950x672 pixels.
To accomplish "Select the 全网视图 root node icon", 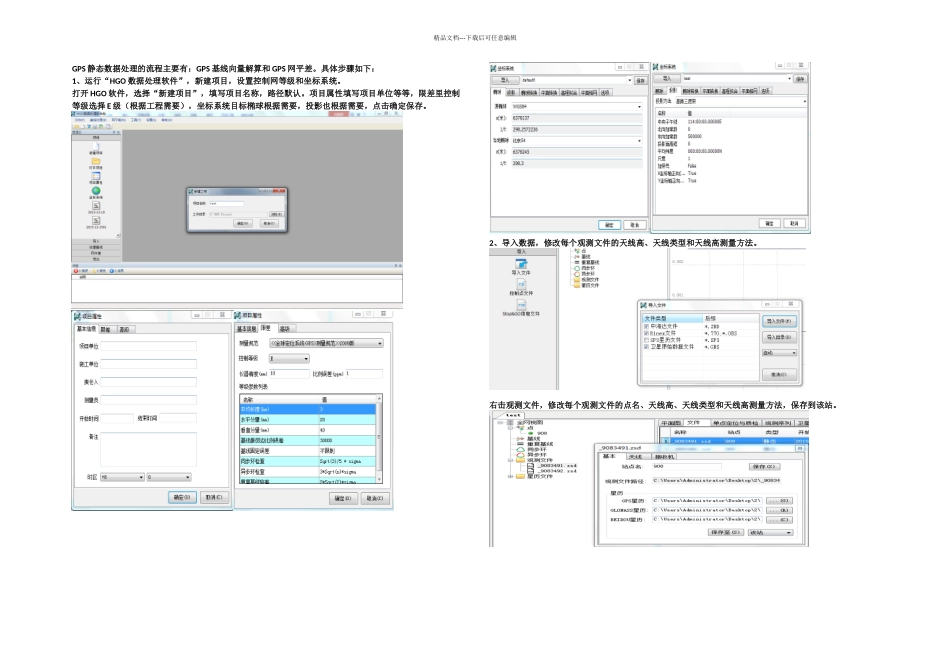I will (x=510, y=422).
